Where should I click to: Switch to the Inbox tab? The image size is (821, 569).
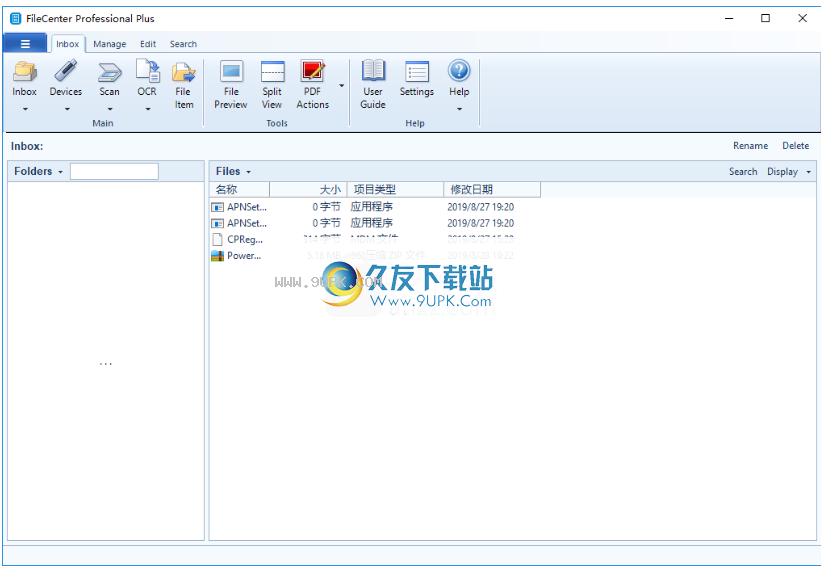click(x=68, y=44)
